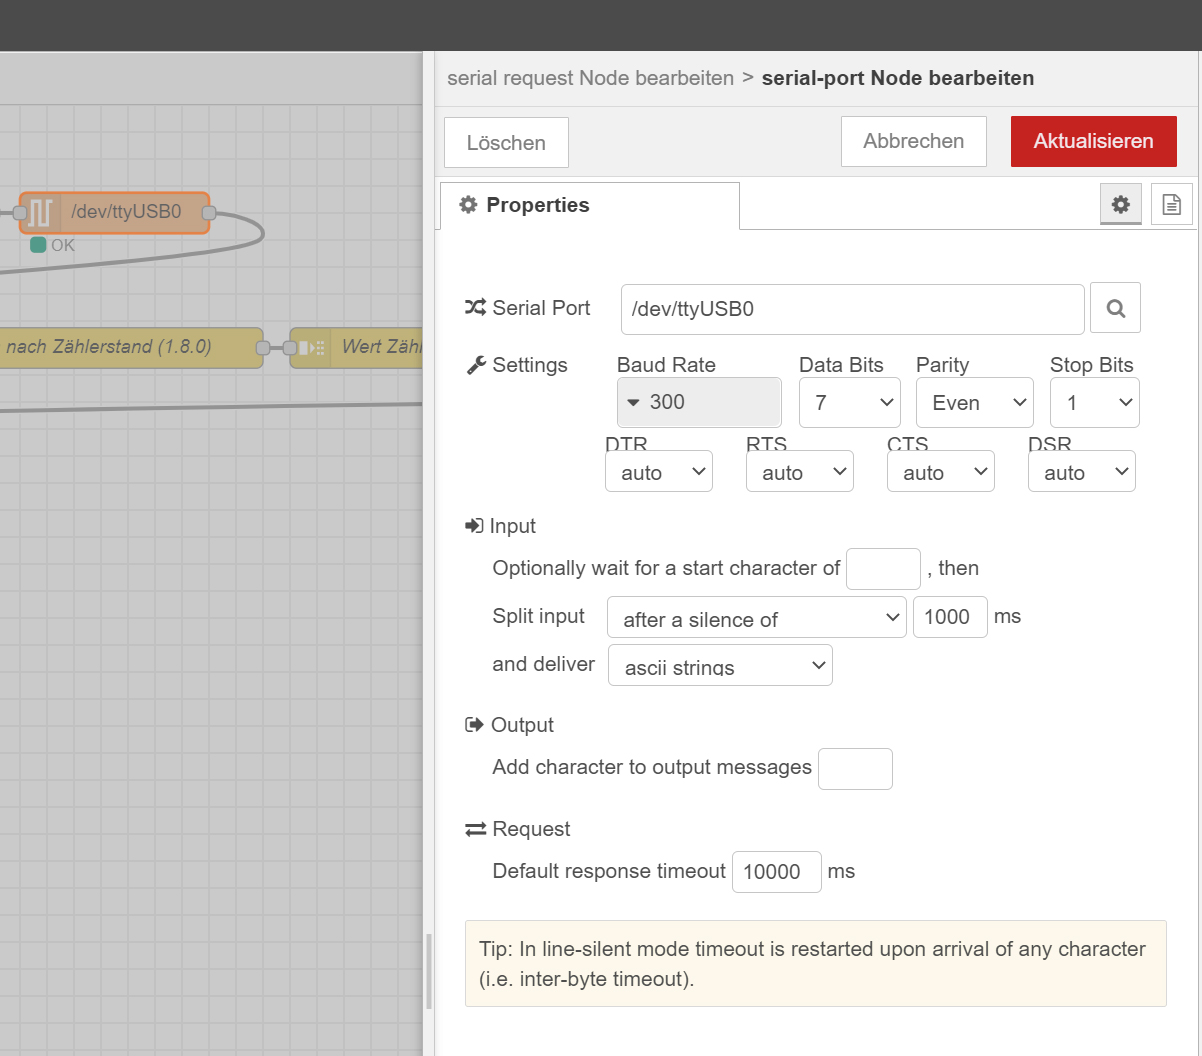Open the Baud Rate dropdown
The height and width of the screenshot is (1056, 1202).
coord(699,402)
